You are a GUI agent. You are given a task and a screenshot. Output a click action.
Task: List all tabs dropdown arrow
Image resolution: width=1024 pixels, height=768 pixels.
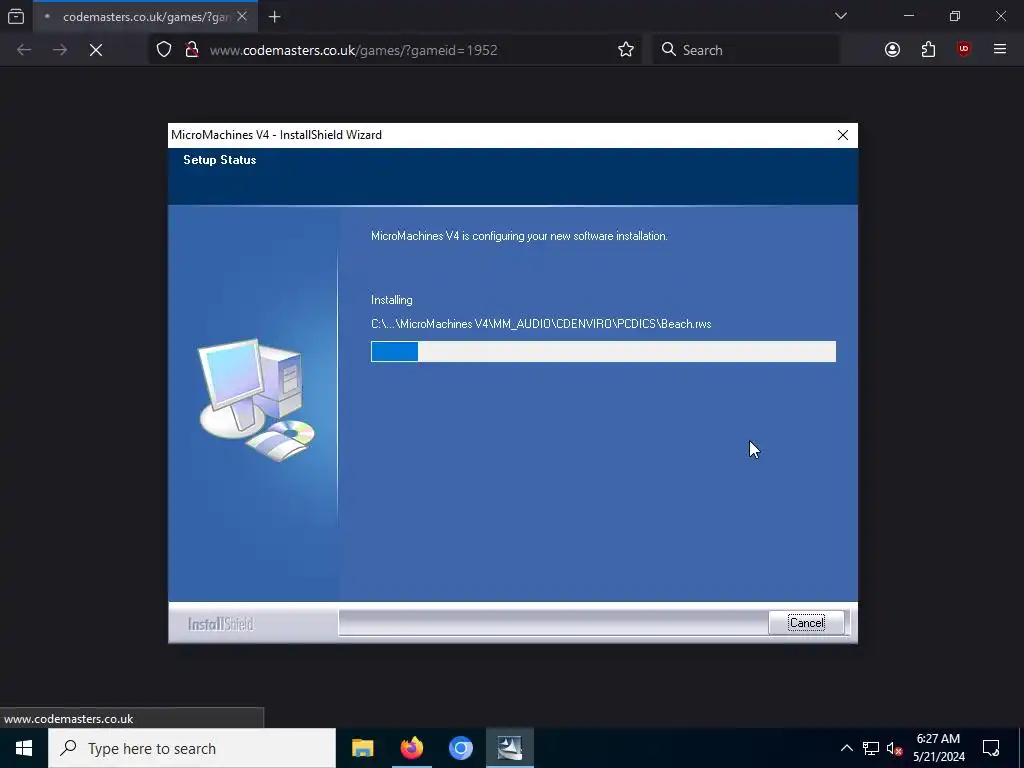tap(841, 16)
